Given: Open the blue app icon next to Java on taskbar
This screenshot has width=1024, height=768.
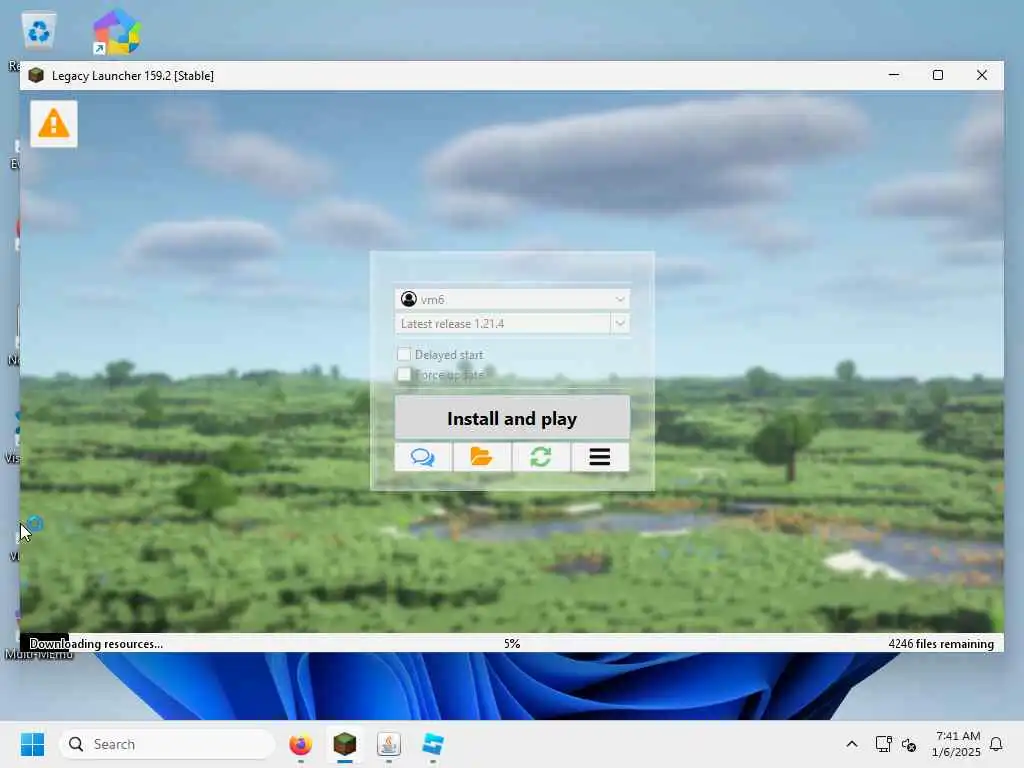Looking at the screenshot, I should (433, 744).
